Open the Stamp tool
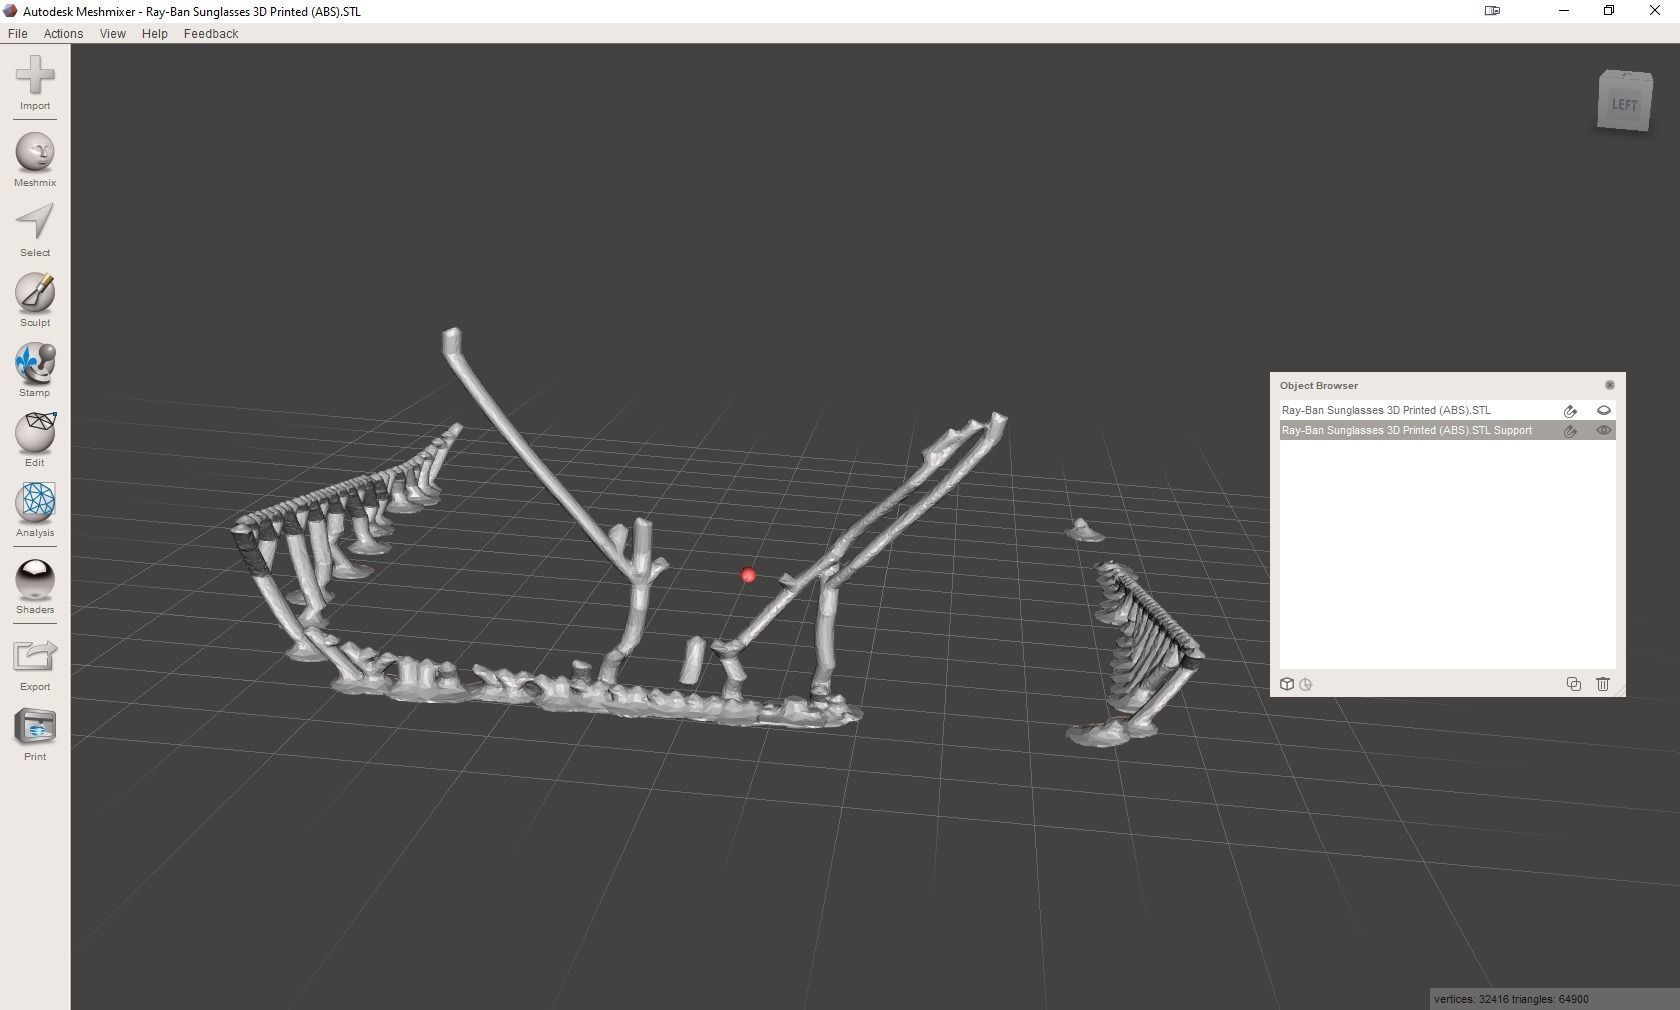Screen dimensions: 1680x1010 [x=35, y=370]
